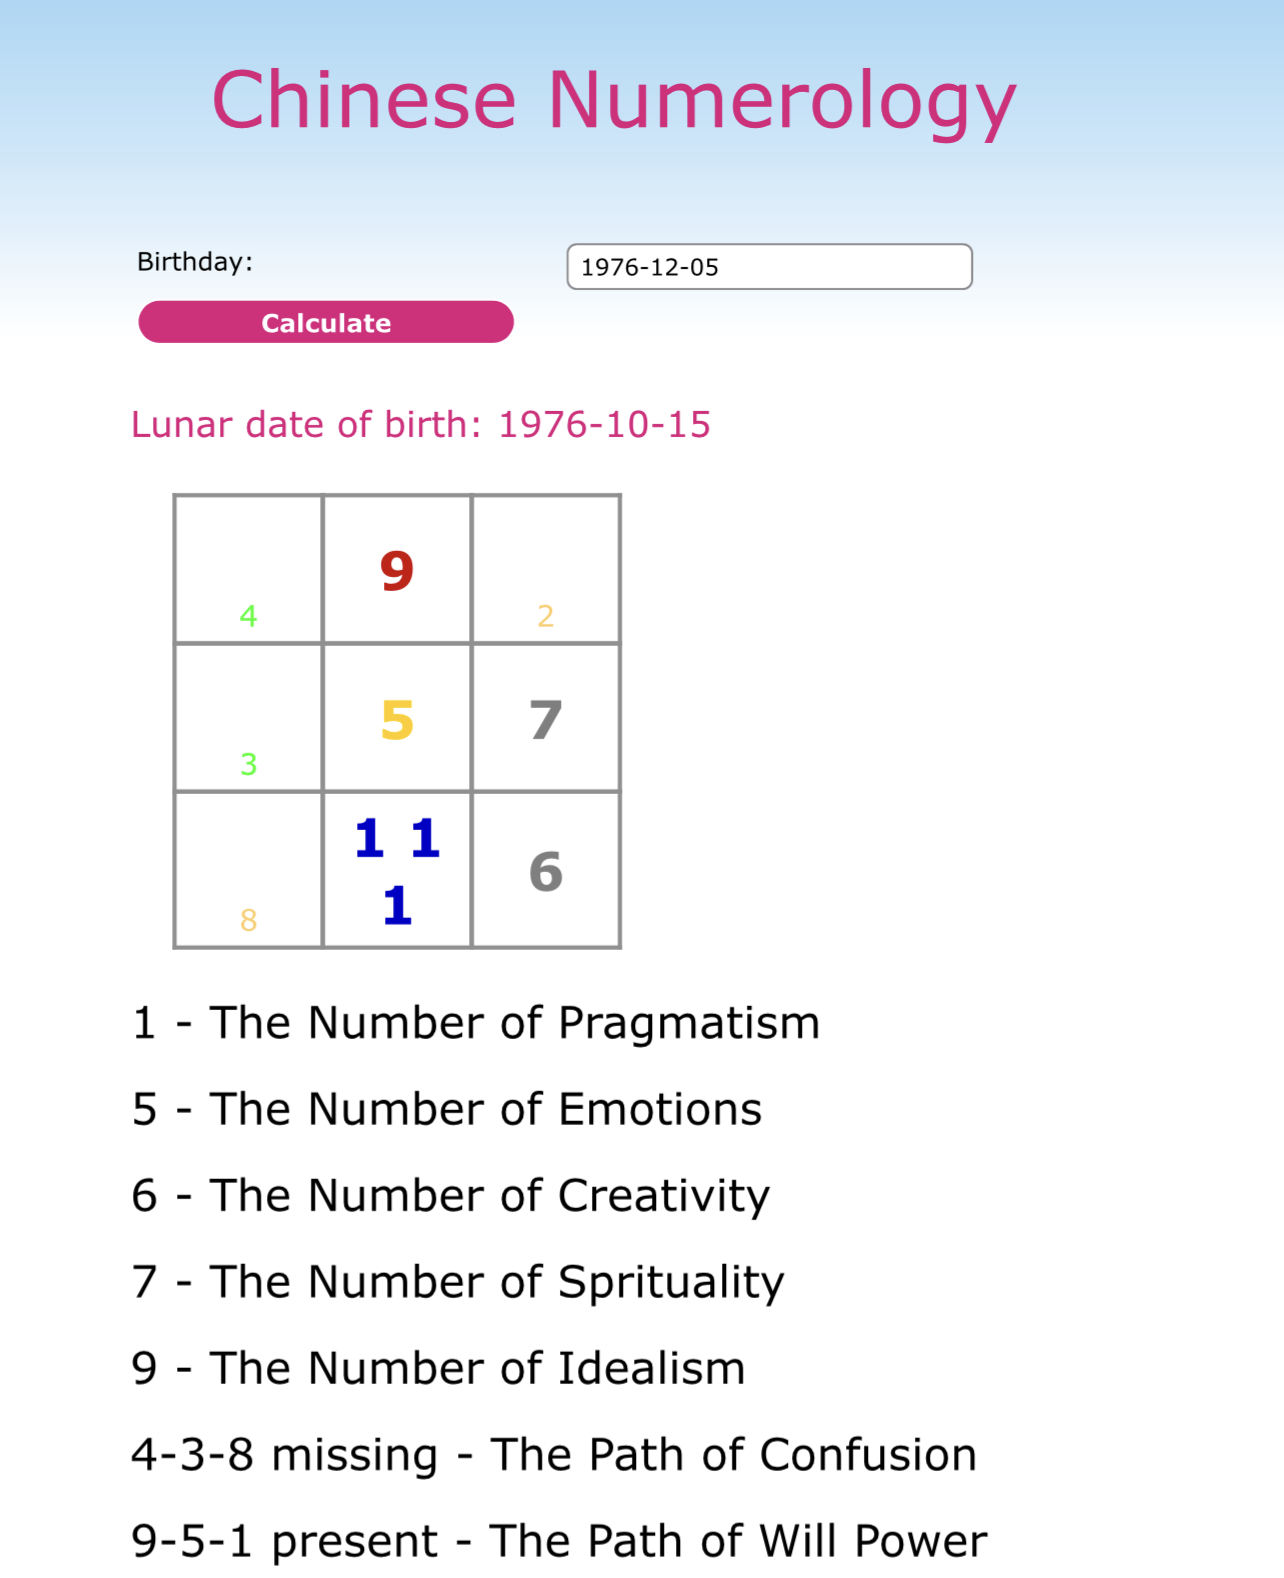Select the Number of Sprituality line
Image resolution: width=1284 pixels, height=1578 pixels.
pyautogui.click(x=457, y=1282)
